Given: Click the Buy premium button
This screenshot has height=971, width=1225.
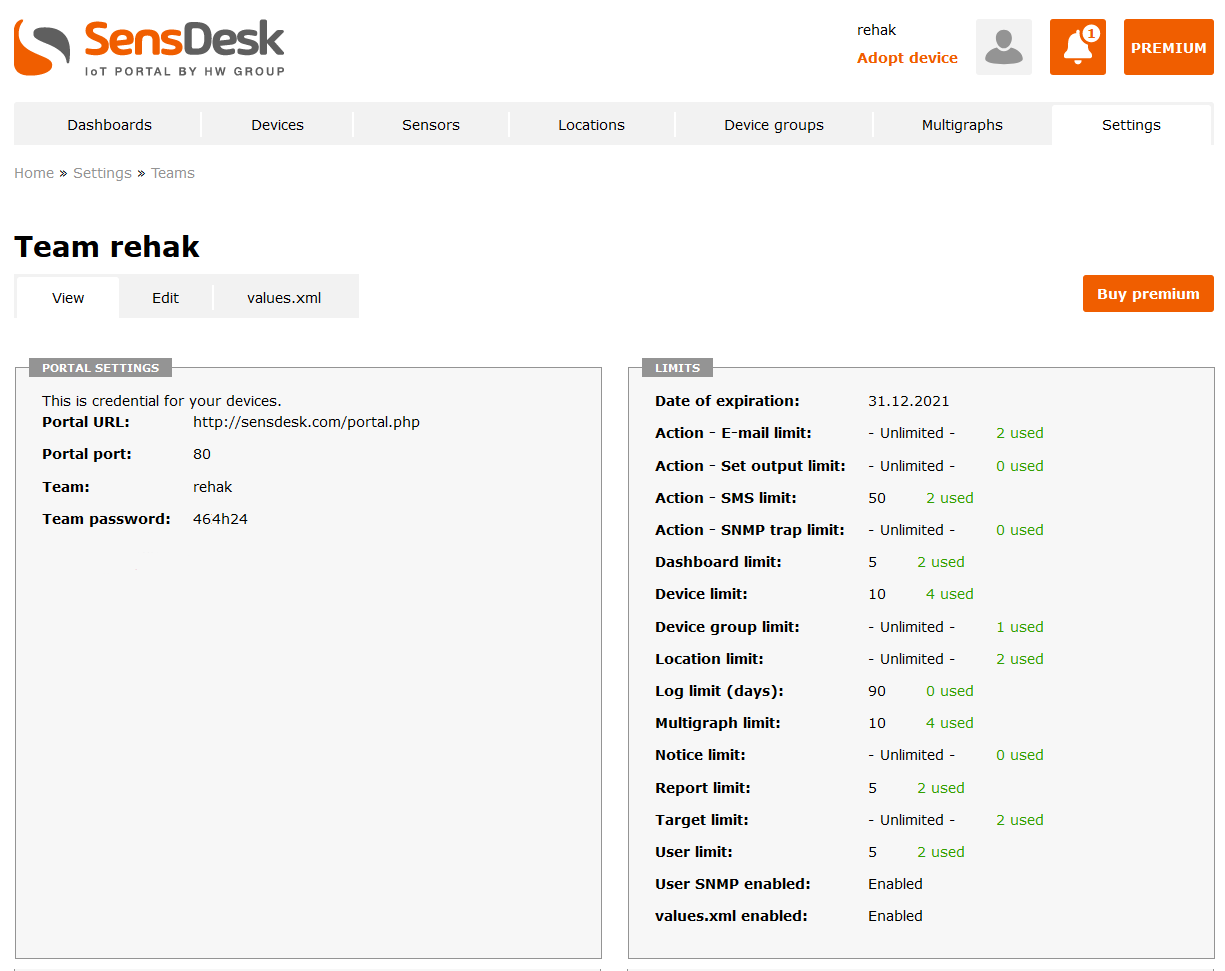Looking at the screenshot, I should point(1148,294).
